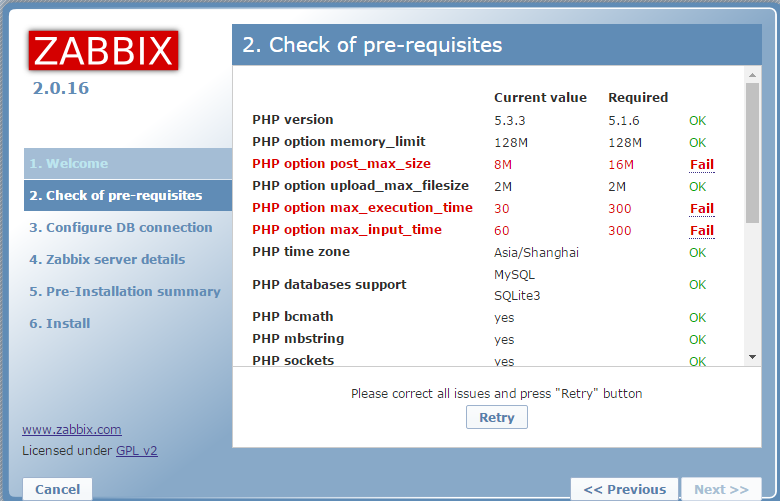The width and height of the screenshot is (780, 501).
Task: Select the Welcome step in sidebar
Action: [x=69, y=164]
